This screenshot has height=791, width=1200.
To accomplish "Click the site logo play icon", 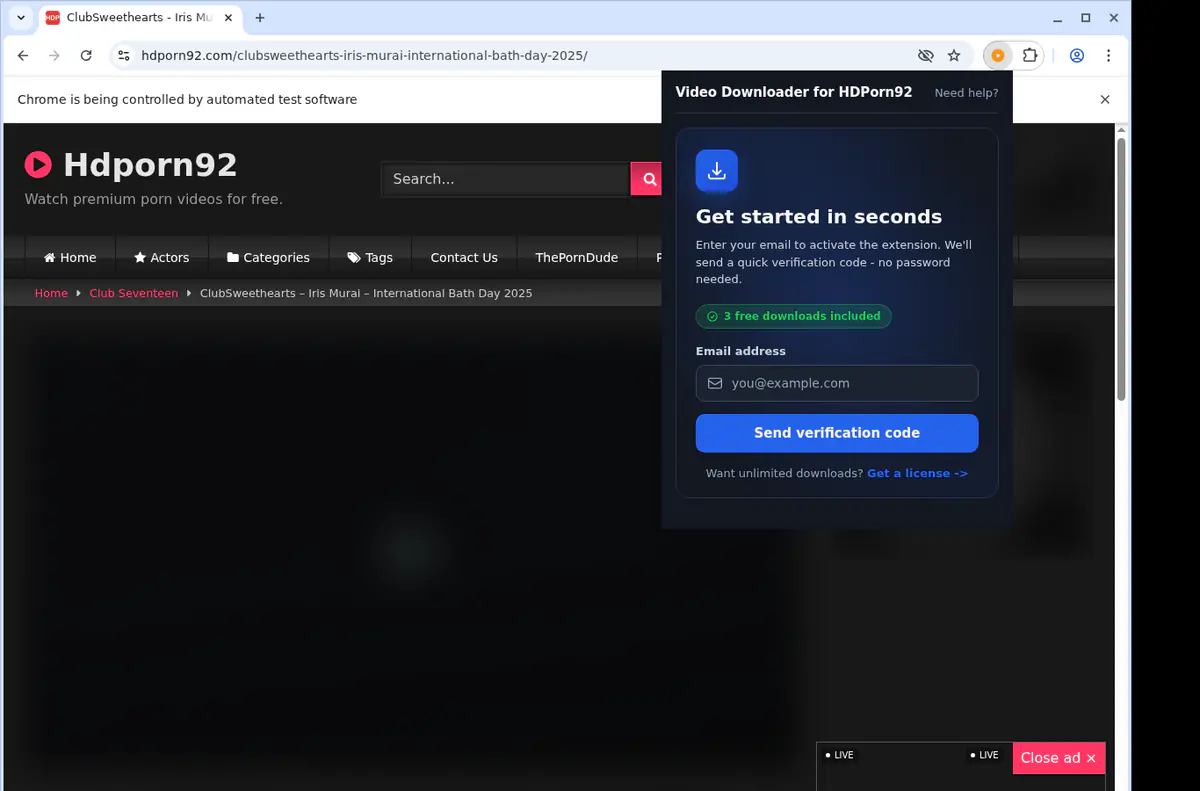I will [x=38, y=164].
